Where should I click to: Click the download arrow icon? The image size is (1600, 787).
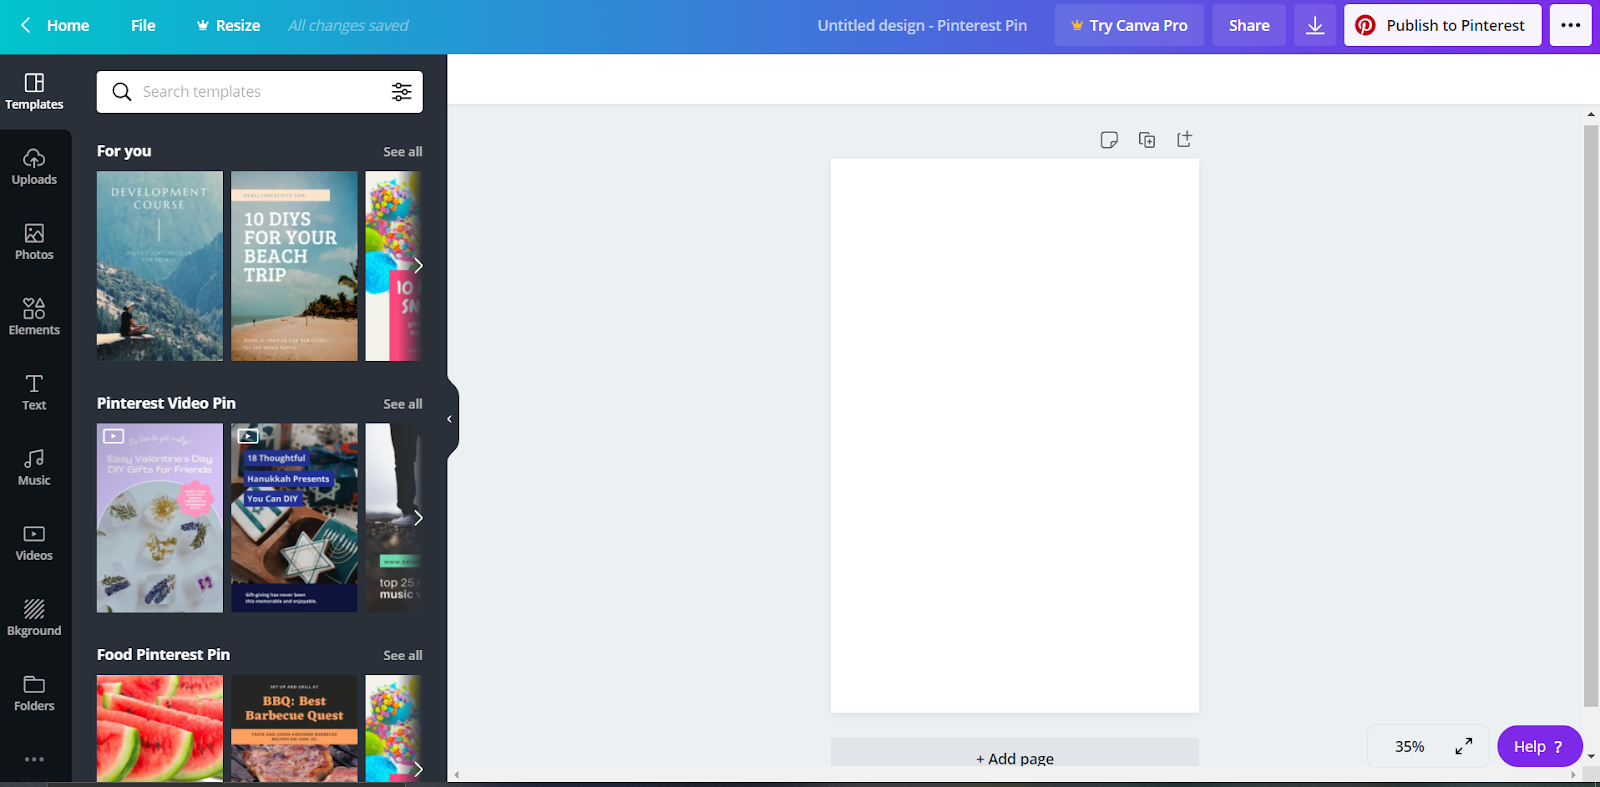[1315, 25]
